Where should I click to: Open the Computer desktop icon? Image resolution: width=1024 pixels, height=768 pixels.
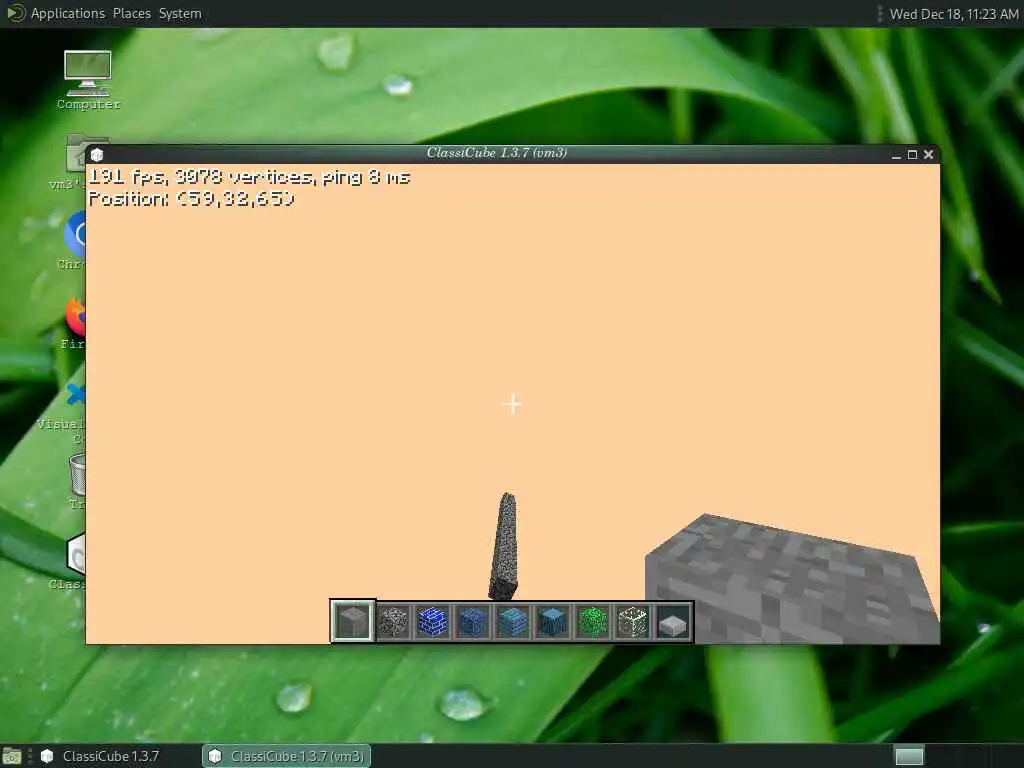[88, 80]
